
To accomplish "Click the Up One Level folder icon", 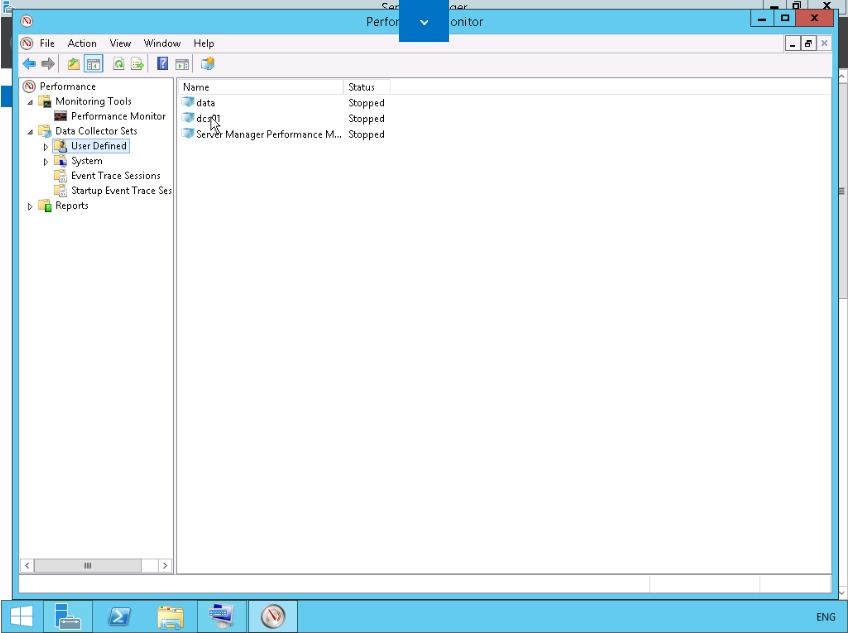I will coord(74,64).
